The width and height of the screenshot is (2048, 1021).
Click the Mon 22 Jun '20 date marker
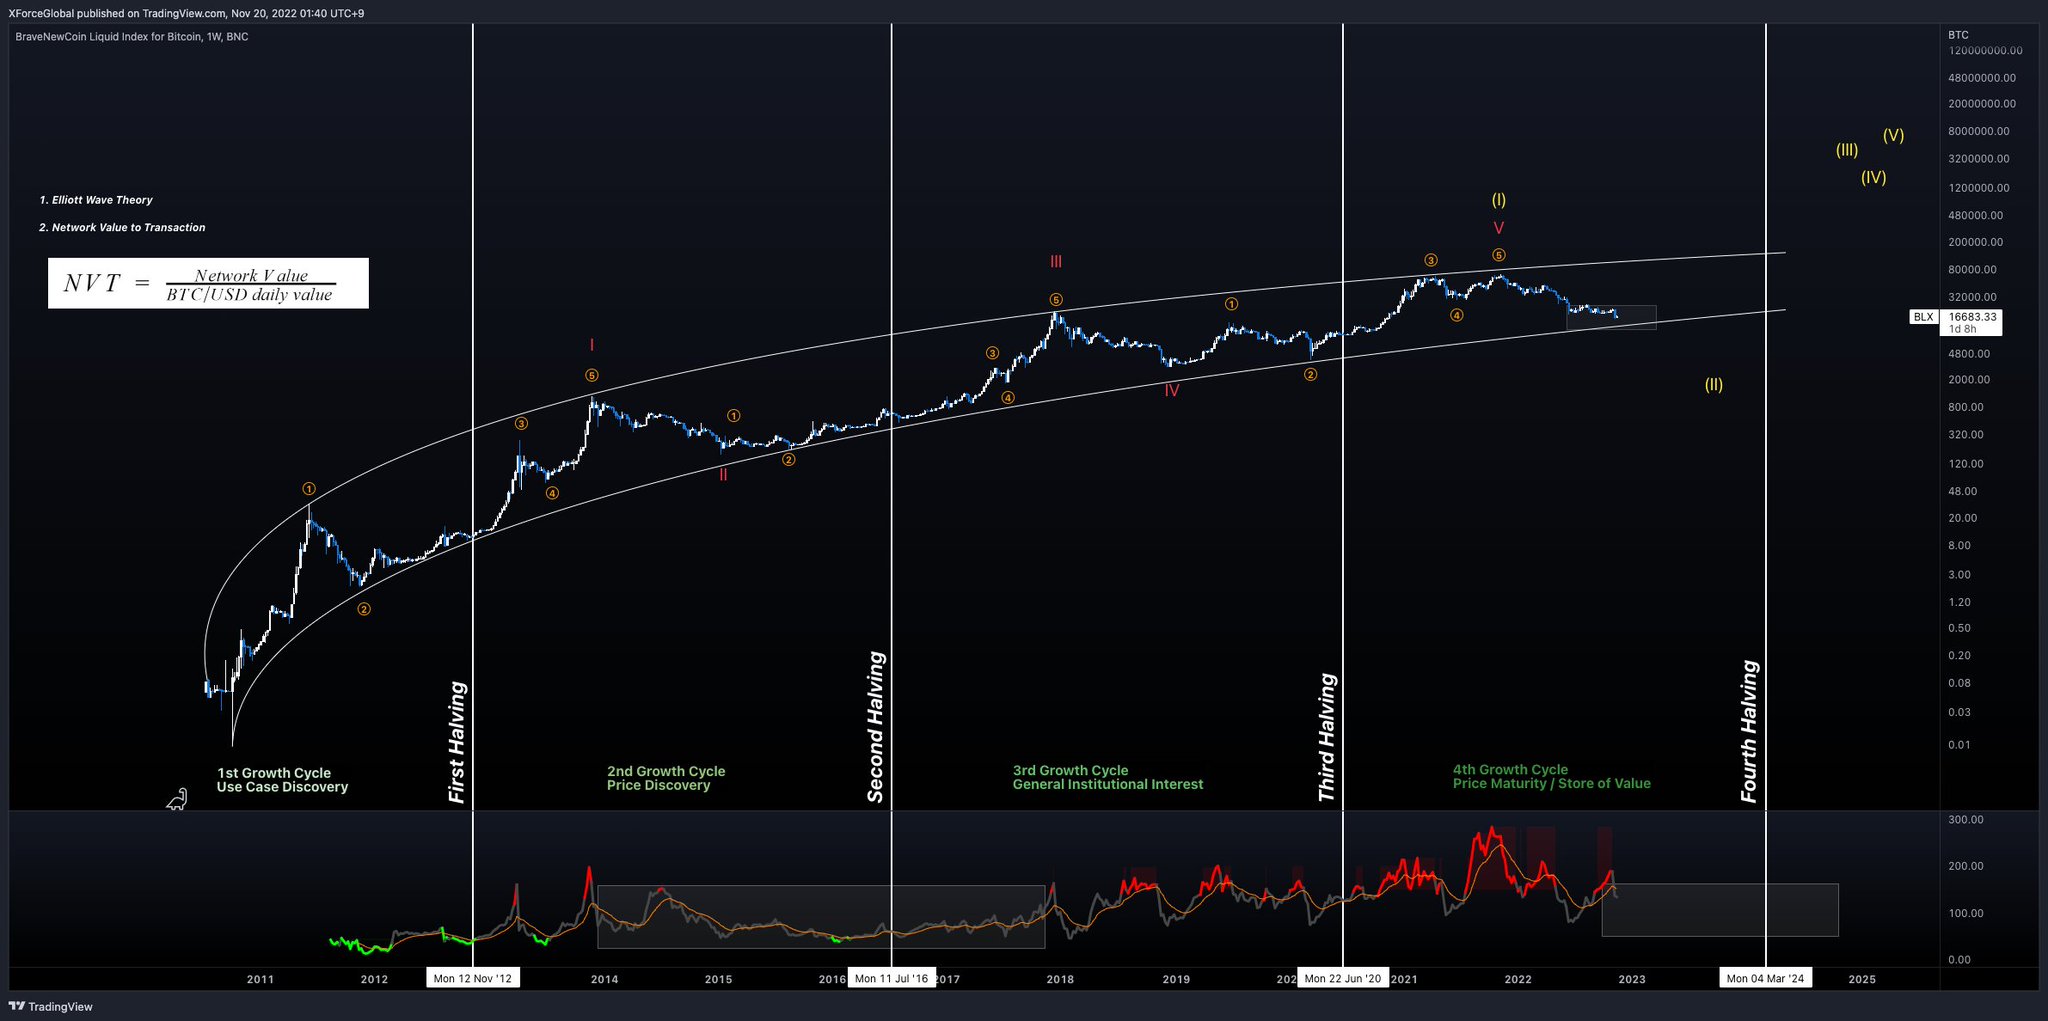1342,978
